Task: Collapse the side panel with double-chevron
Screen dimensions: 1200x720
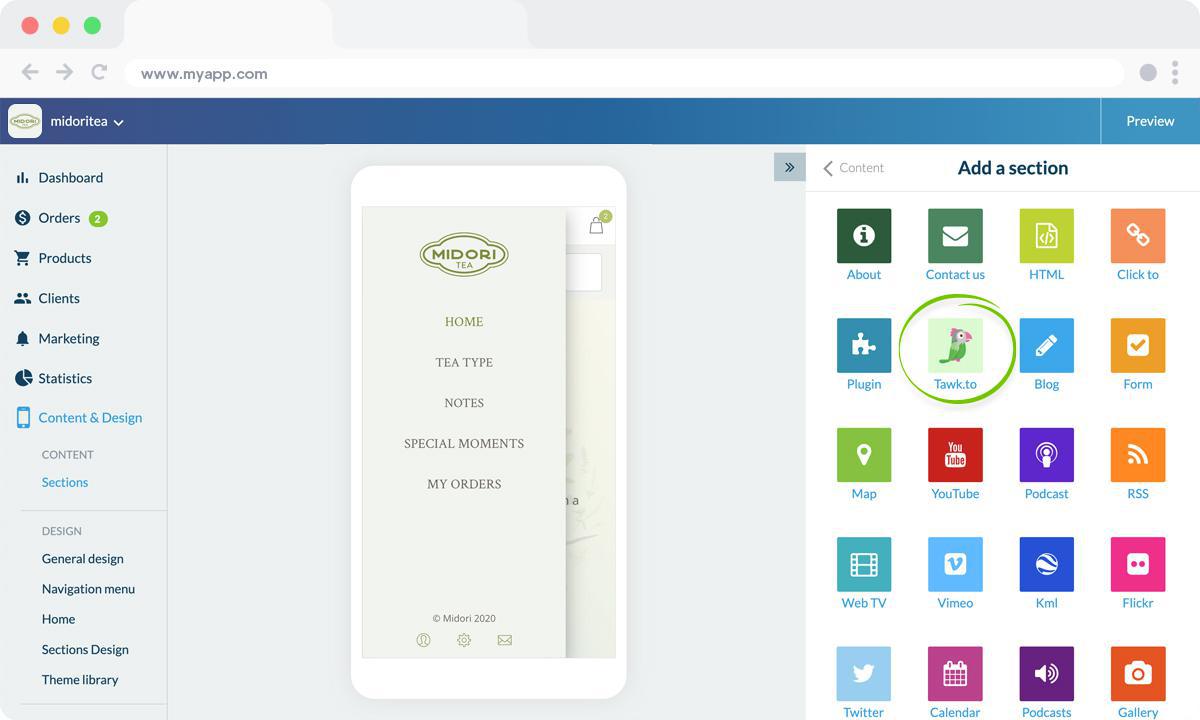Action: (789, 167)
